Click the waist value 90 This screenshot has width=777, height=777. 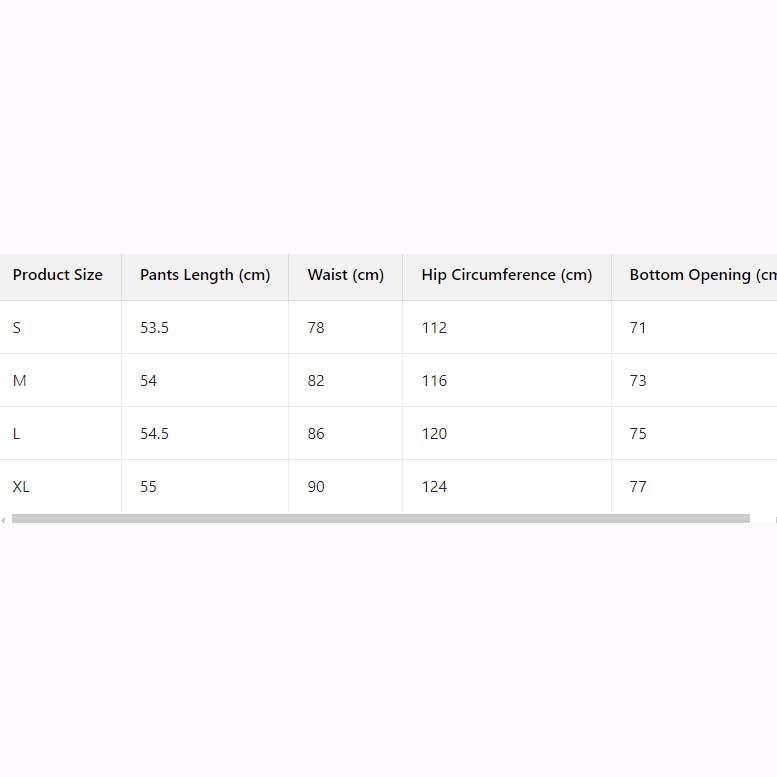pyautogui.click(x=316, y=487)
